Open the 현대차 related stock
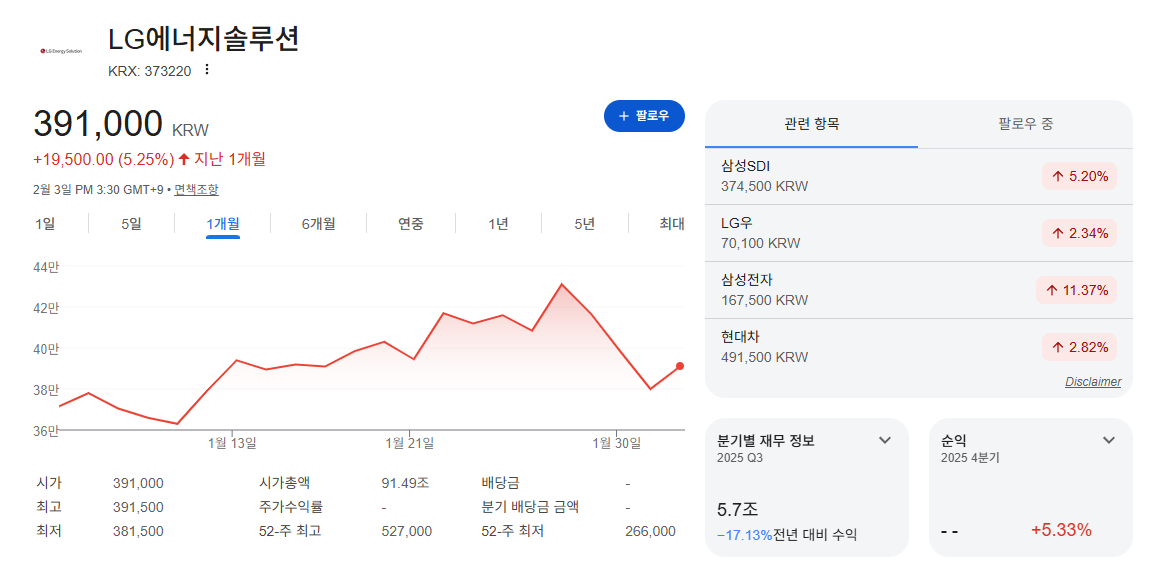 point(919,347)
